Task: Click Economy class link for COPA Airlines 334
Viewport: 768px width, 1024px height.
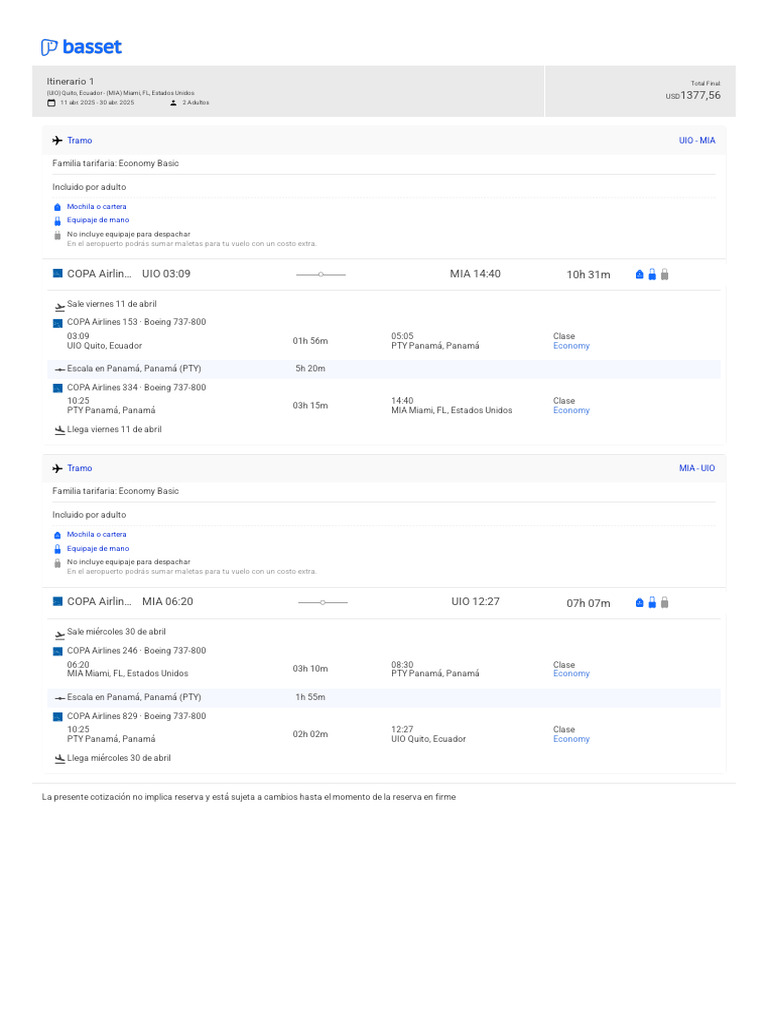Action: (x=571, y=411)
